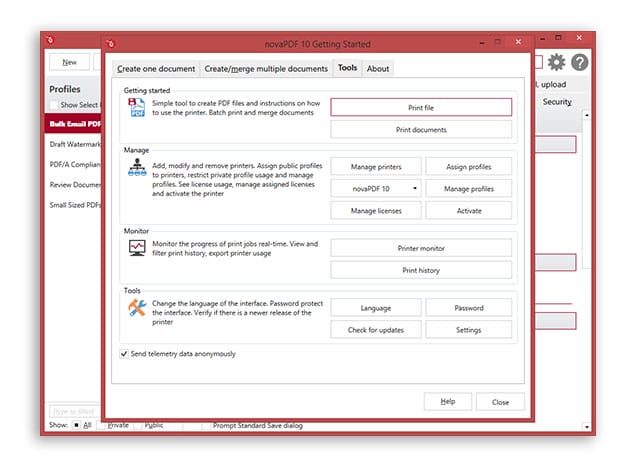Viewport: 630px width, 473px height.
Task: Minimize the Getting Started dialog
Action: click(x=481, y=43)
